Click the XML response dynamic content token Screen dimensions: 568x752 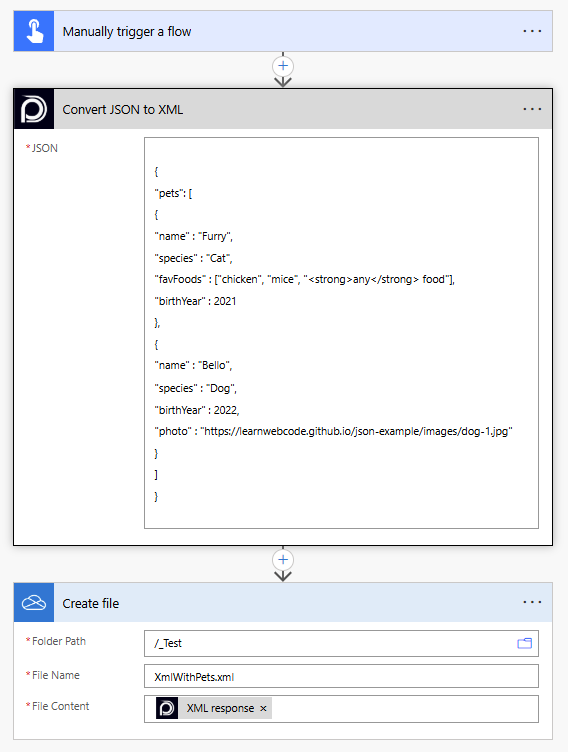click(213, 708)
